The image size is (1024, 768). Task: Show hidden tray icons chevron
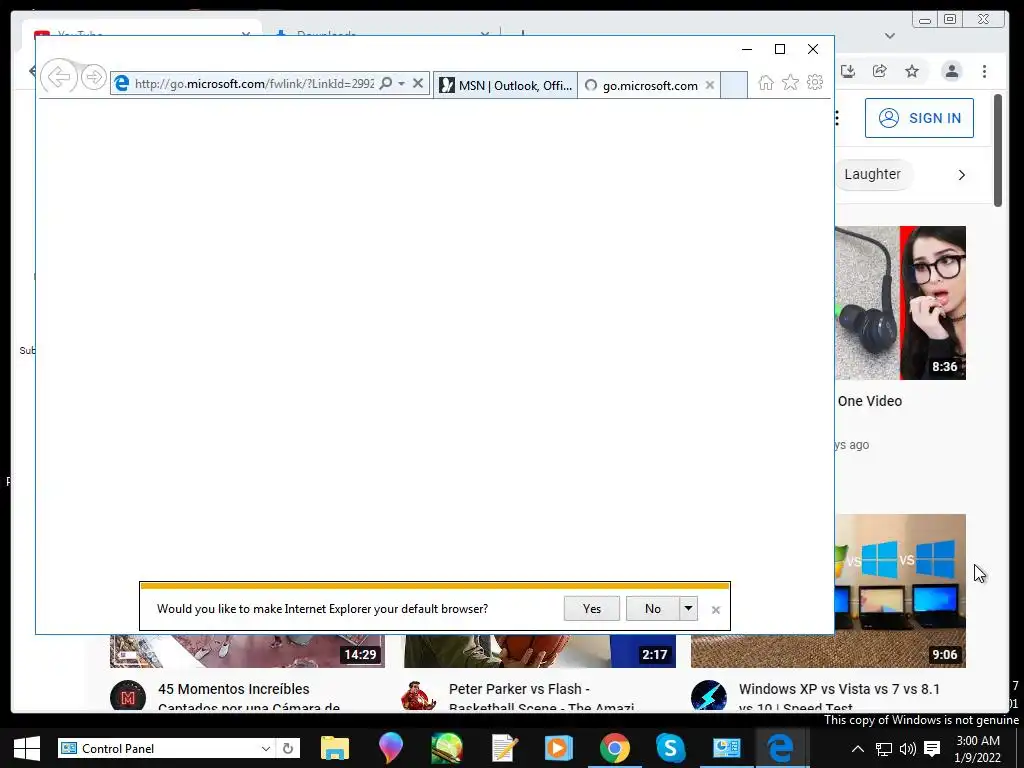[x=858, y=749]
